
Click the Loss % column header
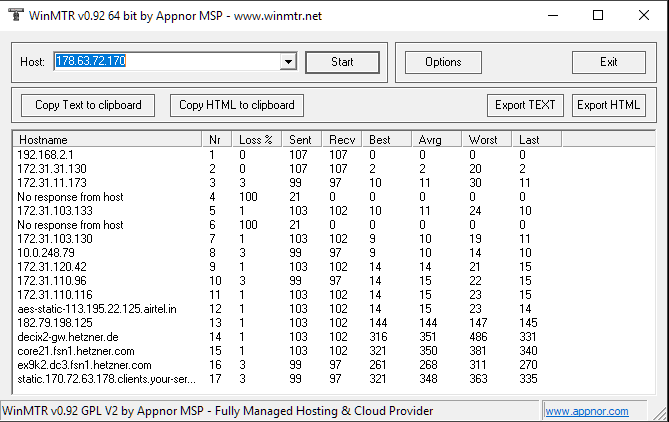pyautogui.click(x=257, y=140)
